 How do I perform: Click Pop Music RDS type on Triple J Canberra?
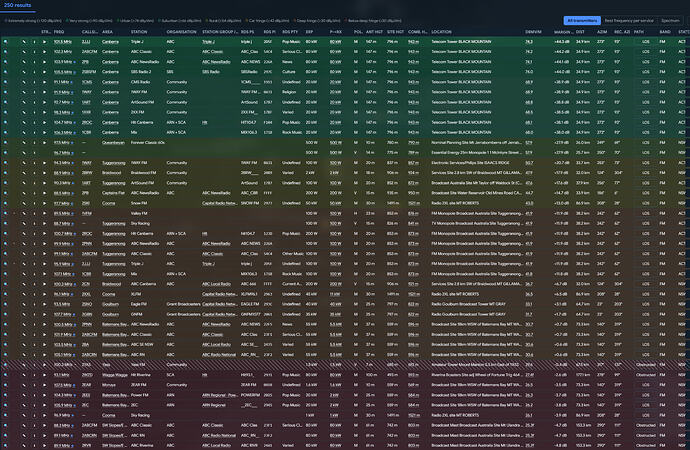291,42
